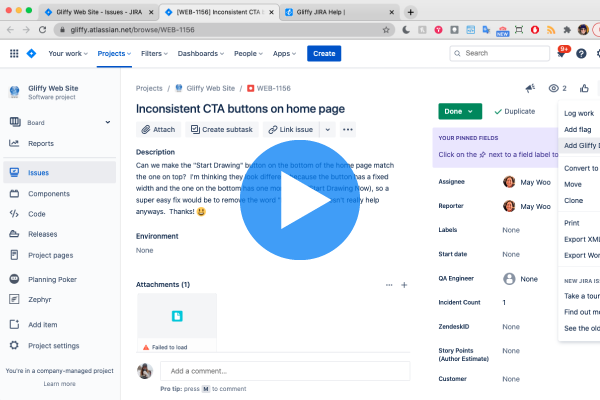The width and height of the screenshot is (600, 400).
Task: Click the Attach button
Action: pyautogui.click(x=158, y=129)
